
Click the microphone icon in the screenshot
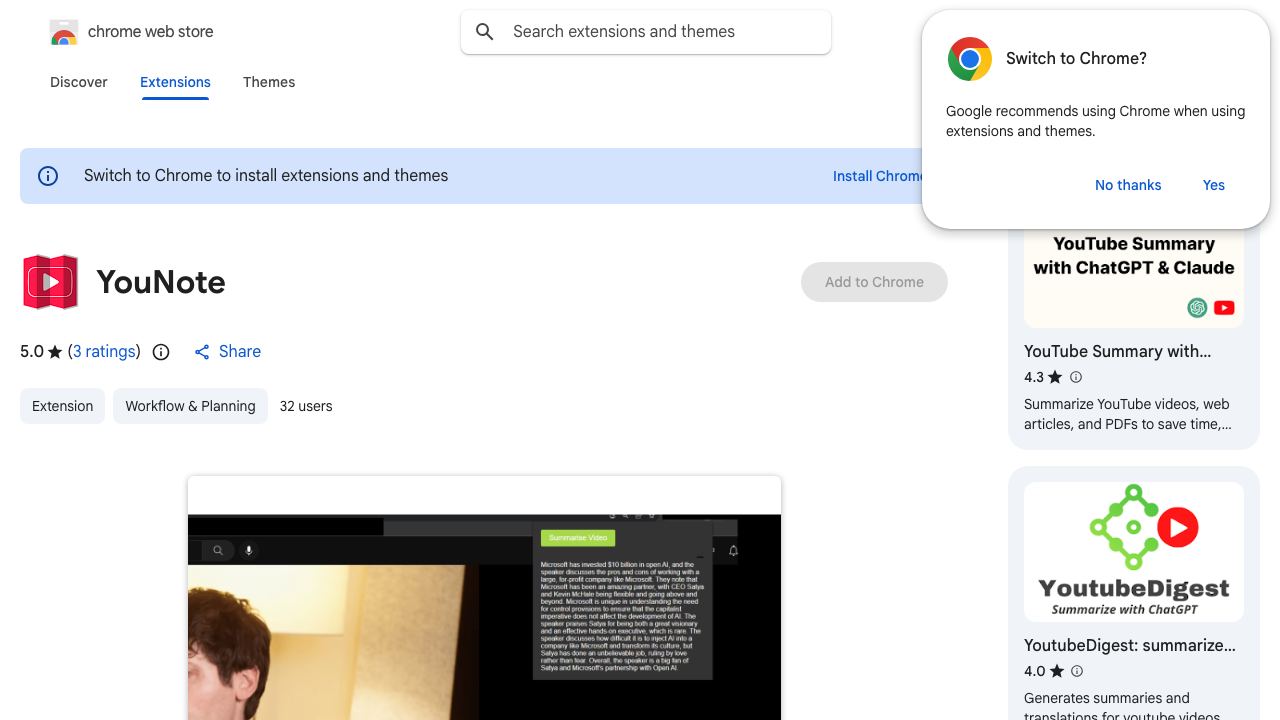click(x=249, y=550)
